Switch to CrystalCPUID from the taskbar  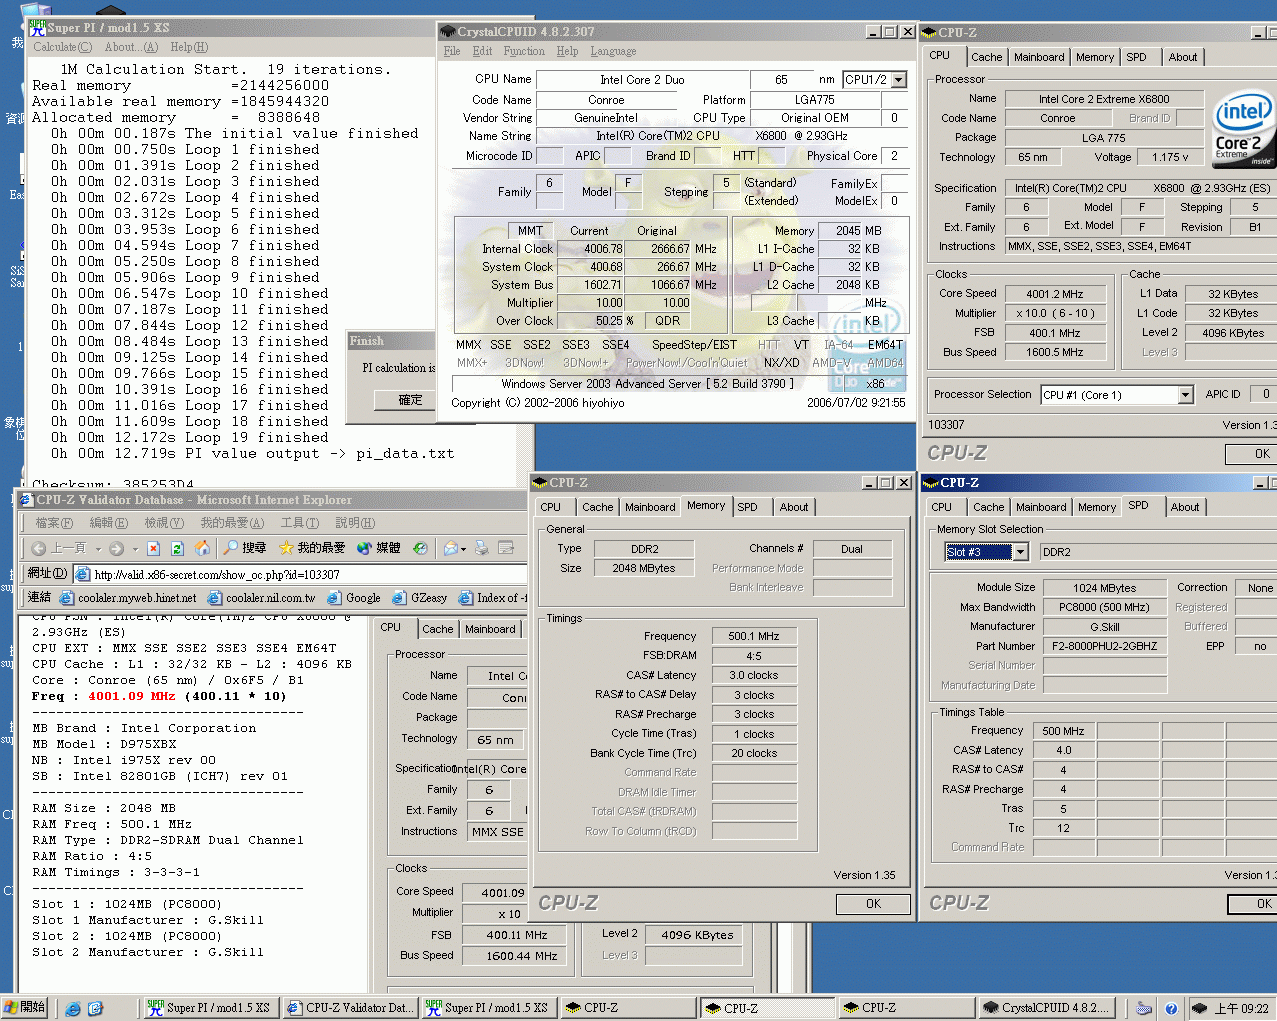[1046, 1008]
